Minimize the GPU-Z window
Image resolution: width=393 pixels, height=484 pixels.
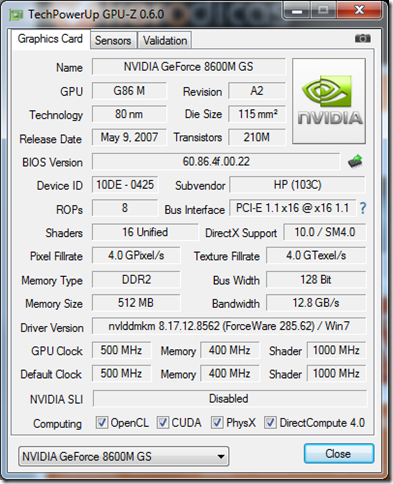click(297, 11)
